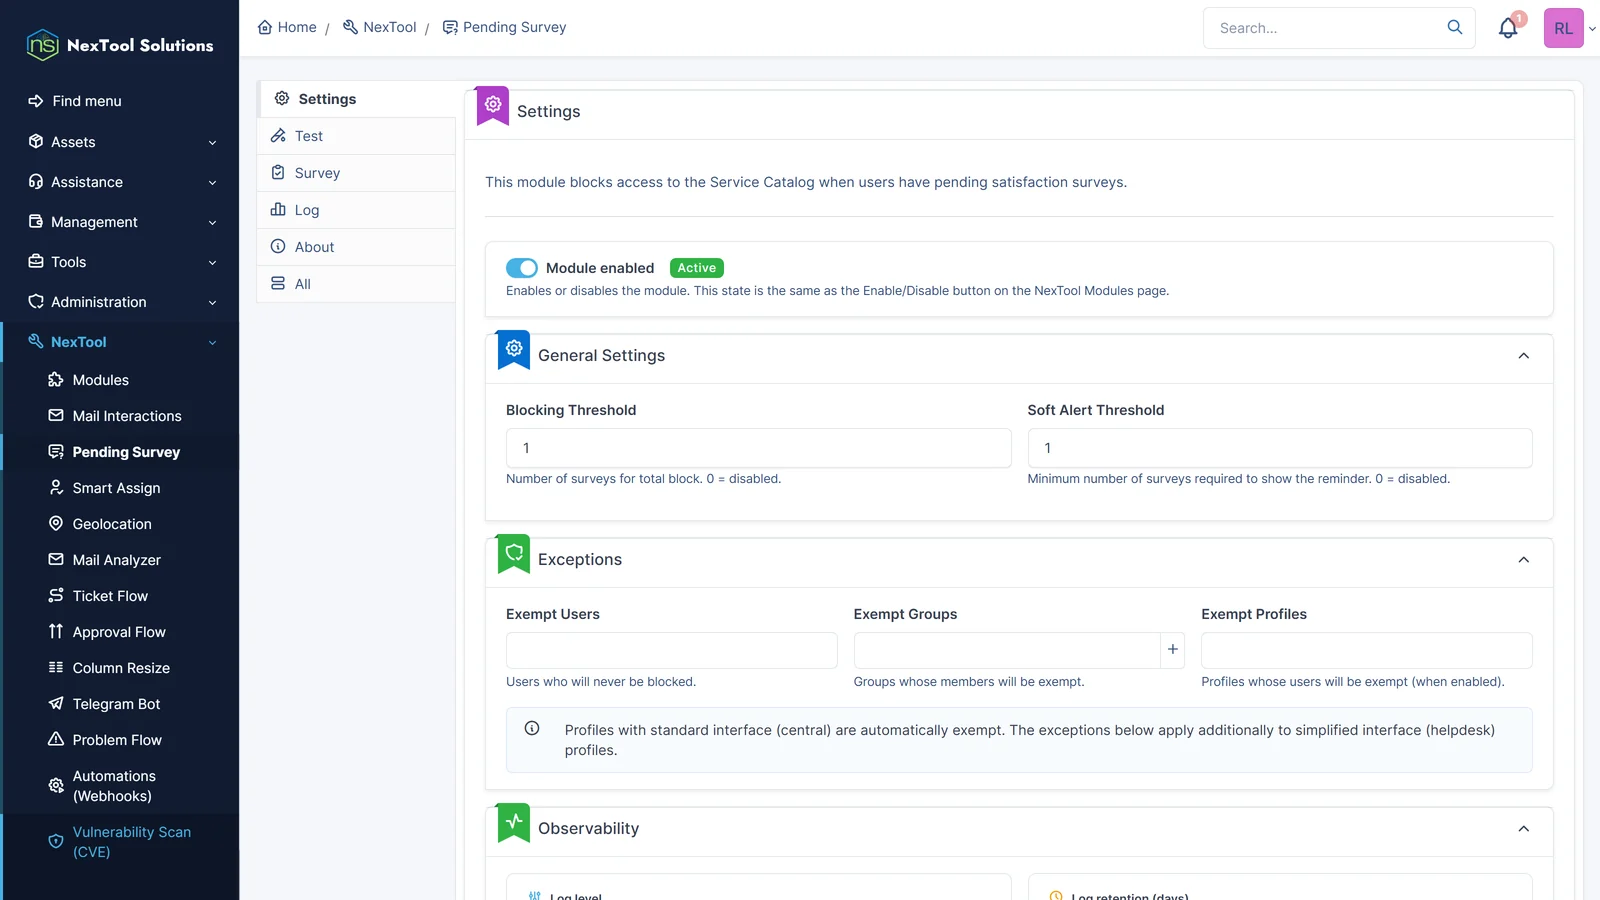Screen dimensions: 1600x900
Task: Click the NexTool breadcrumb link
Action: coord(379,27)
